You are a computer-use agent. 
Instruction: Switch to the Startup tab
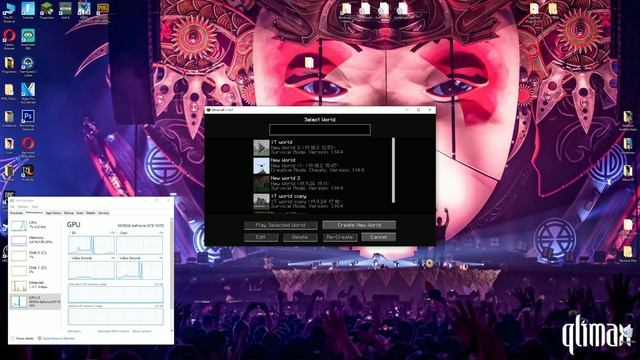69,213
